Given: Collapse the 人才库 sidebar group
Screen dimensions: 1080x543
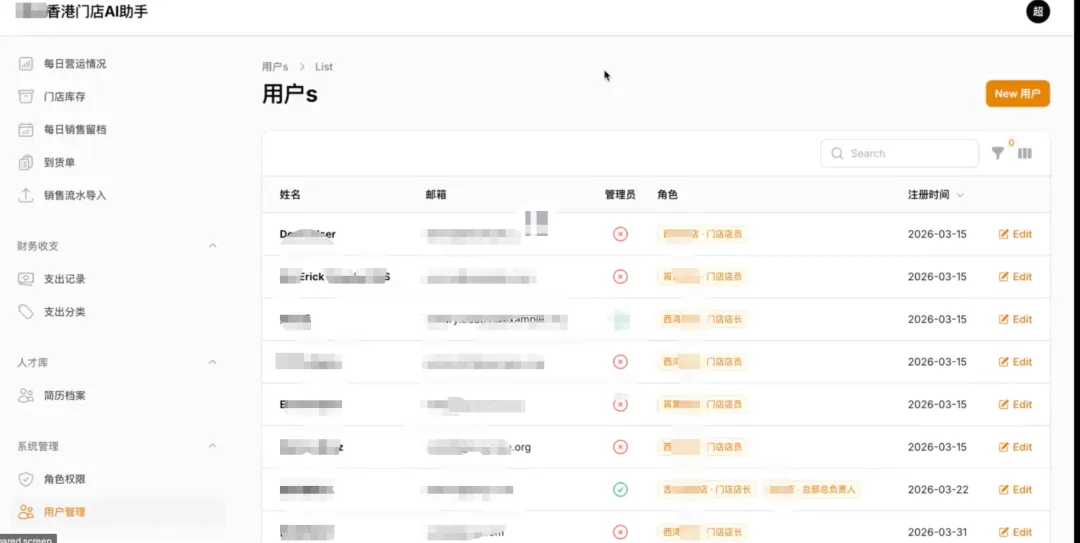Looking at the screenshot, I should click(212, 362).
